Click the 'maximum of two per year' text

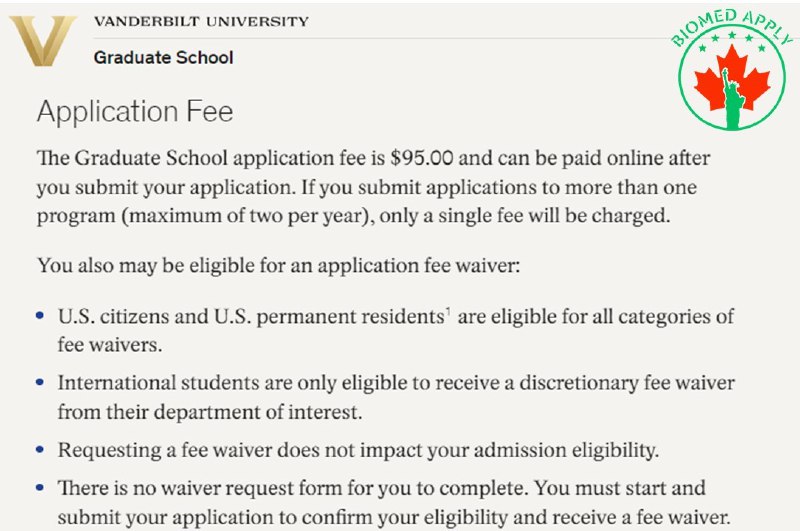[x=245, y=216]
